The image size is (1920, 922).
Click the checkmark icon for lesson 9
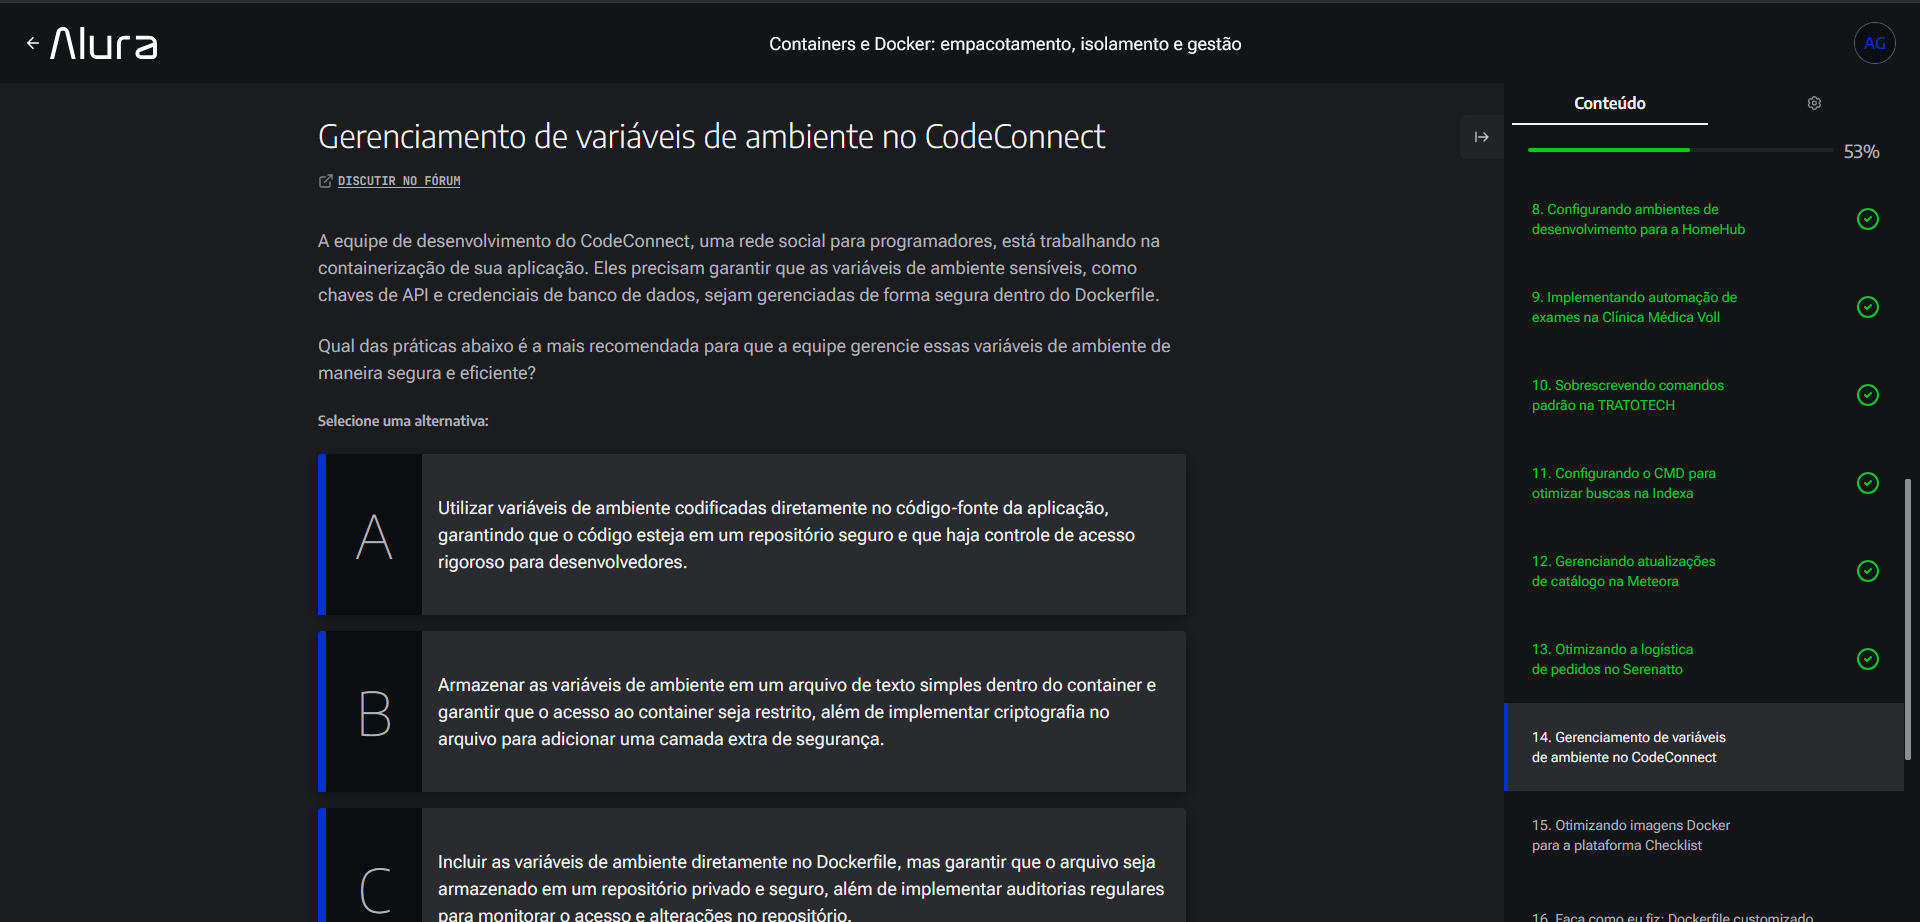click(x=1867, y=307)
